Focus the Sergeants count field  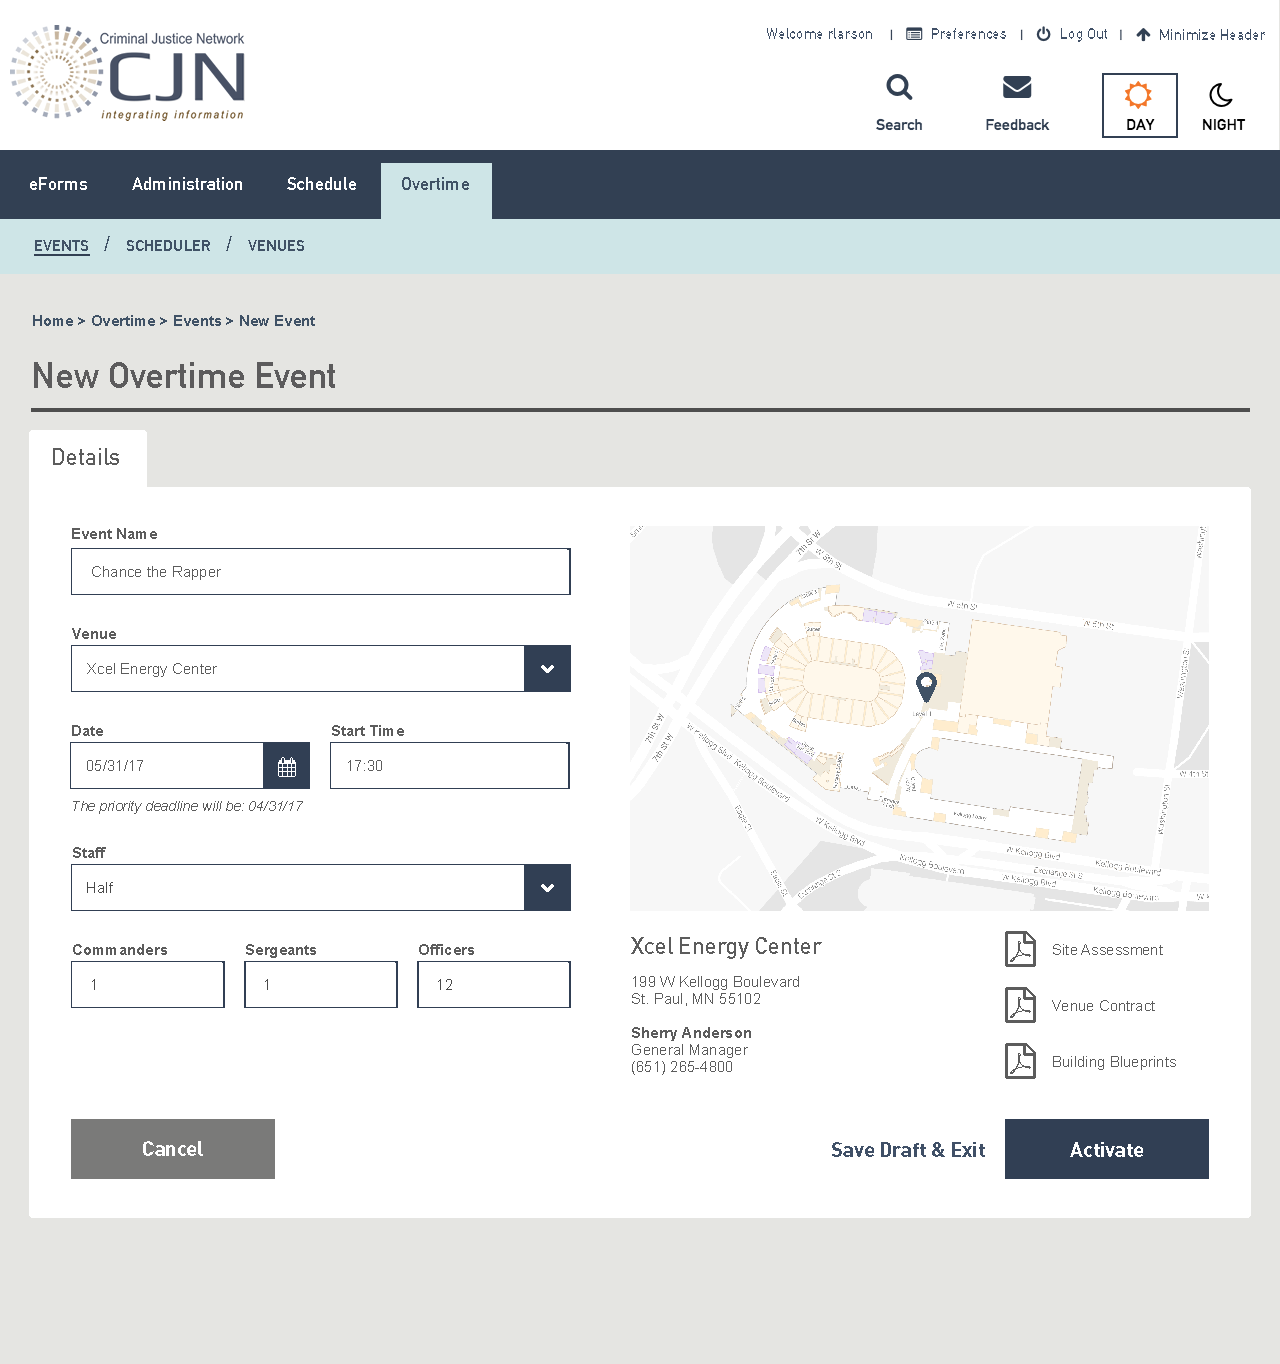(x=321, y=985)
